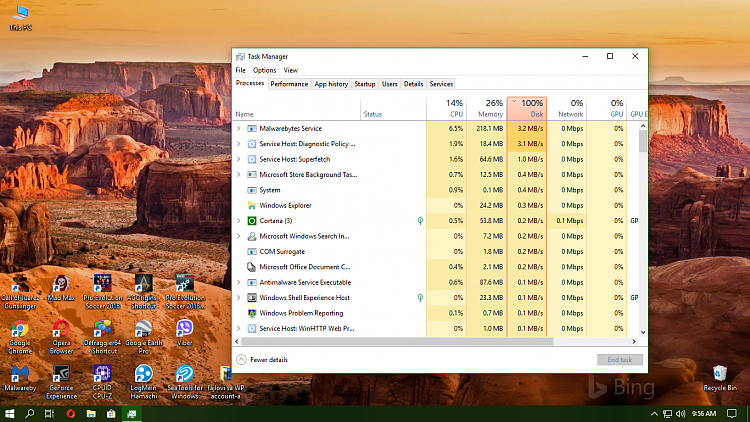Open Opera from the taskbar

(71, 413)
